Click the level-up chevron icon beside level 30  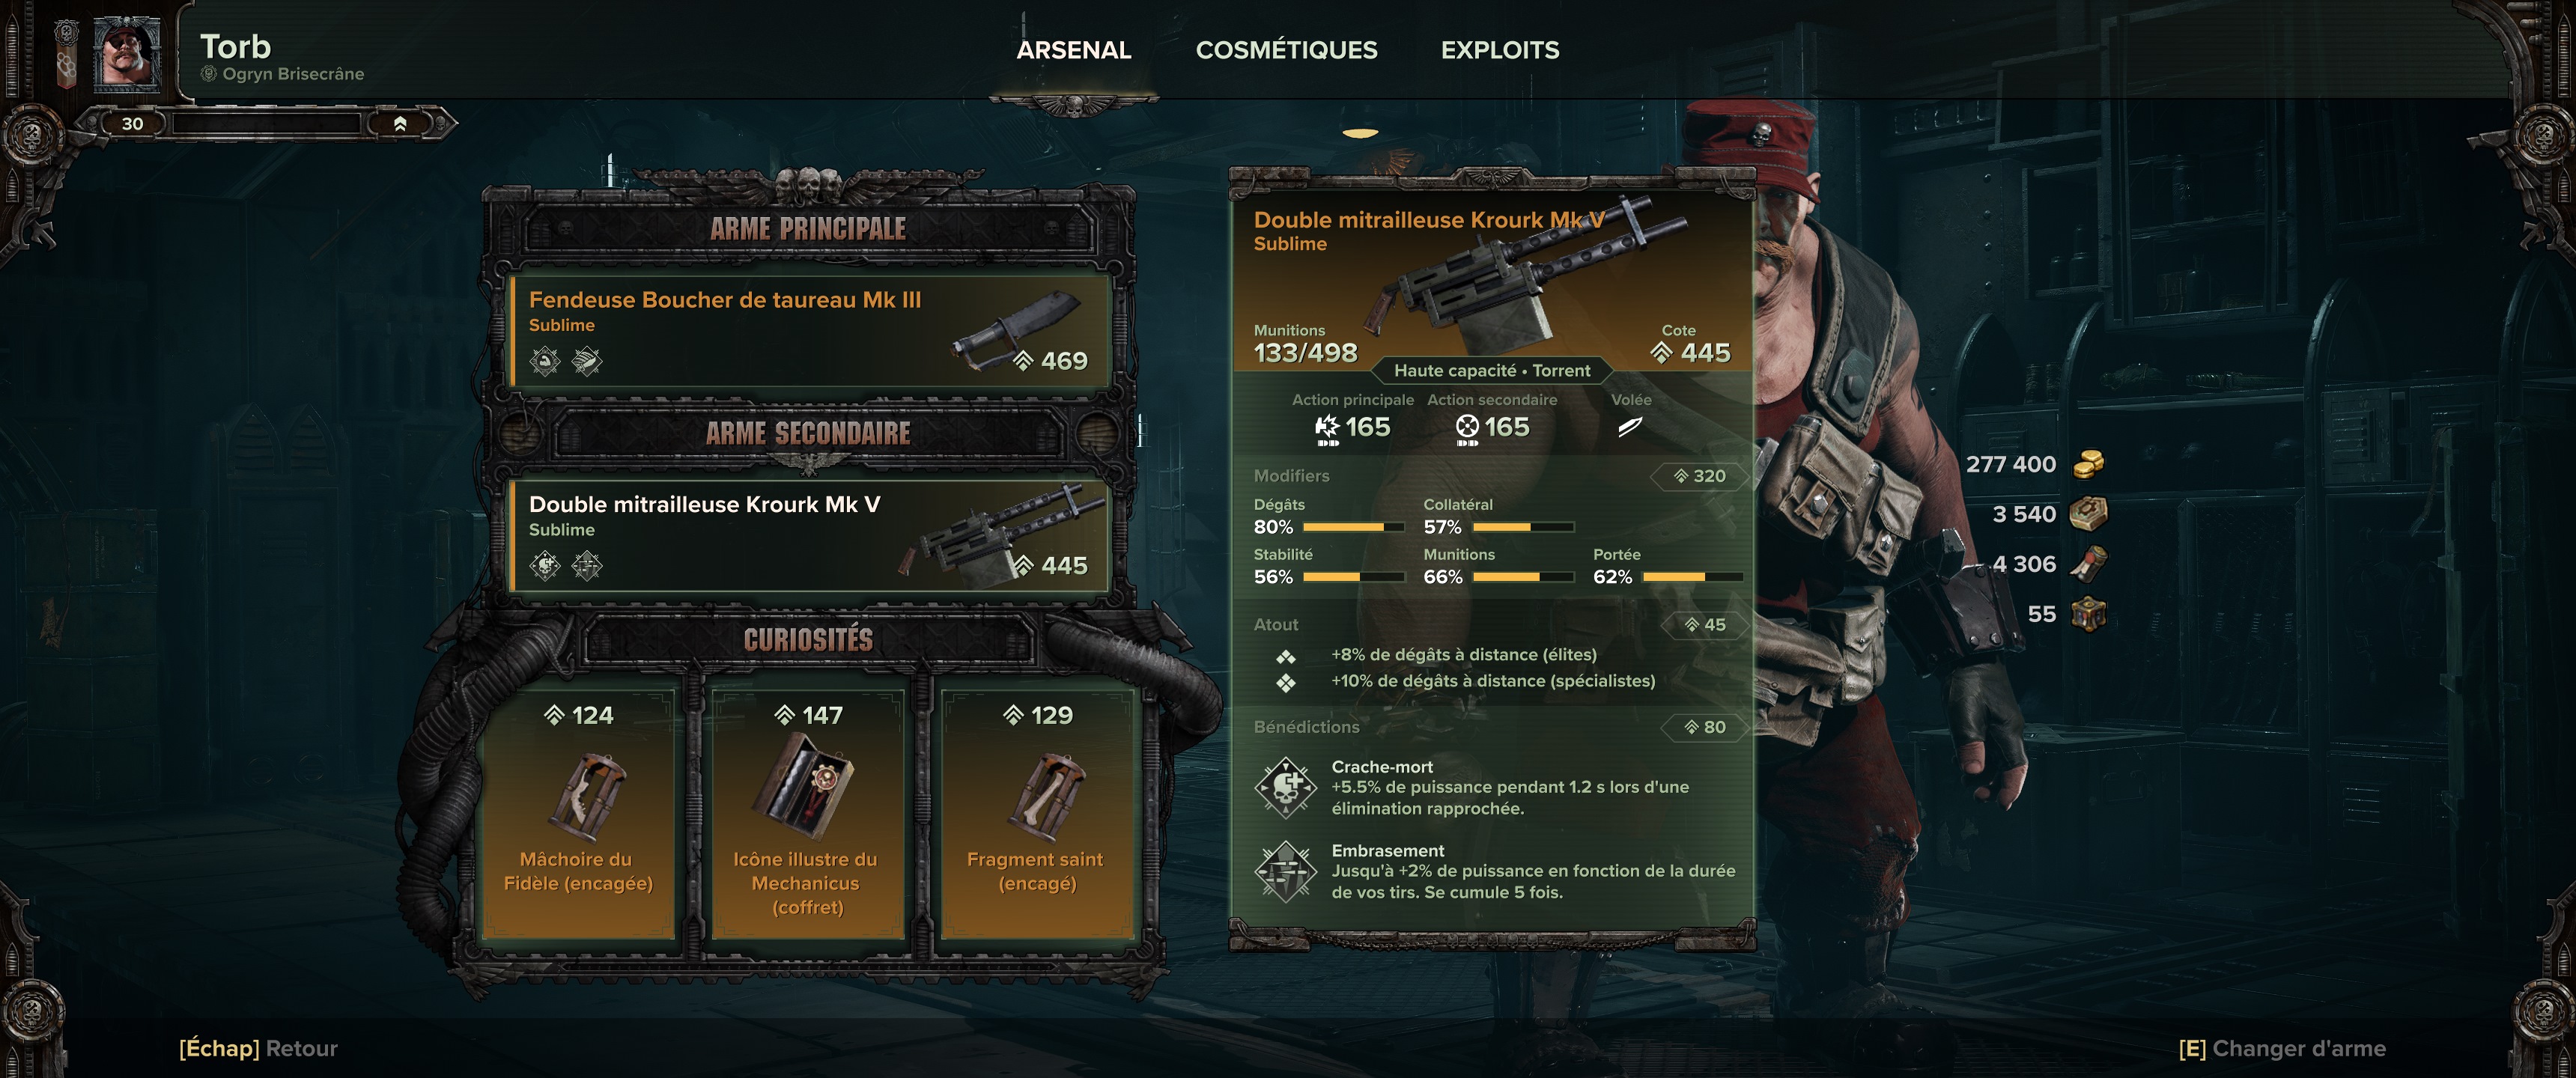point(400,124)
